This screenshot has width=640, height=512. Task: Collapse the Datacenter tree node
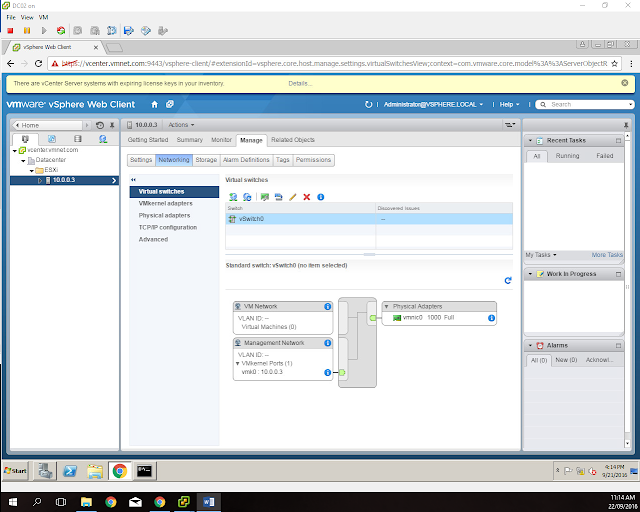23,161
